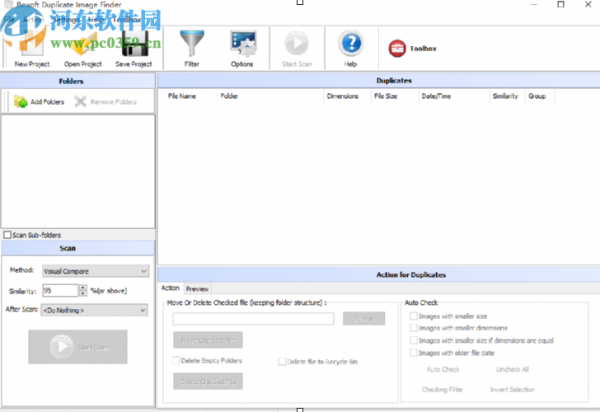
Task: Open the red Toolbox icon
Action: (397, 49)
